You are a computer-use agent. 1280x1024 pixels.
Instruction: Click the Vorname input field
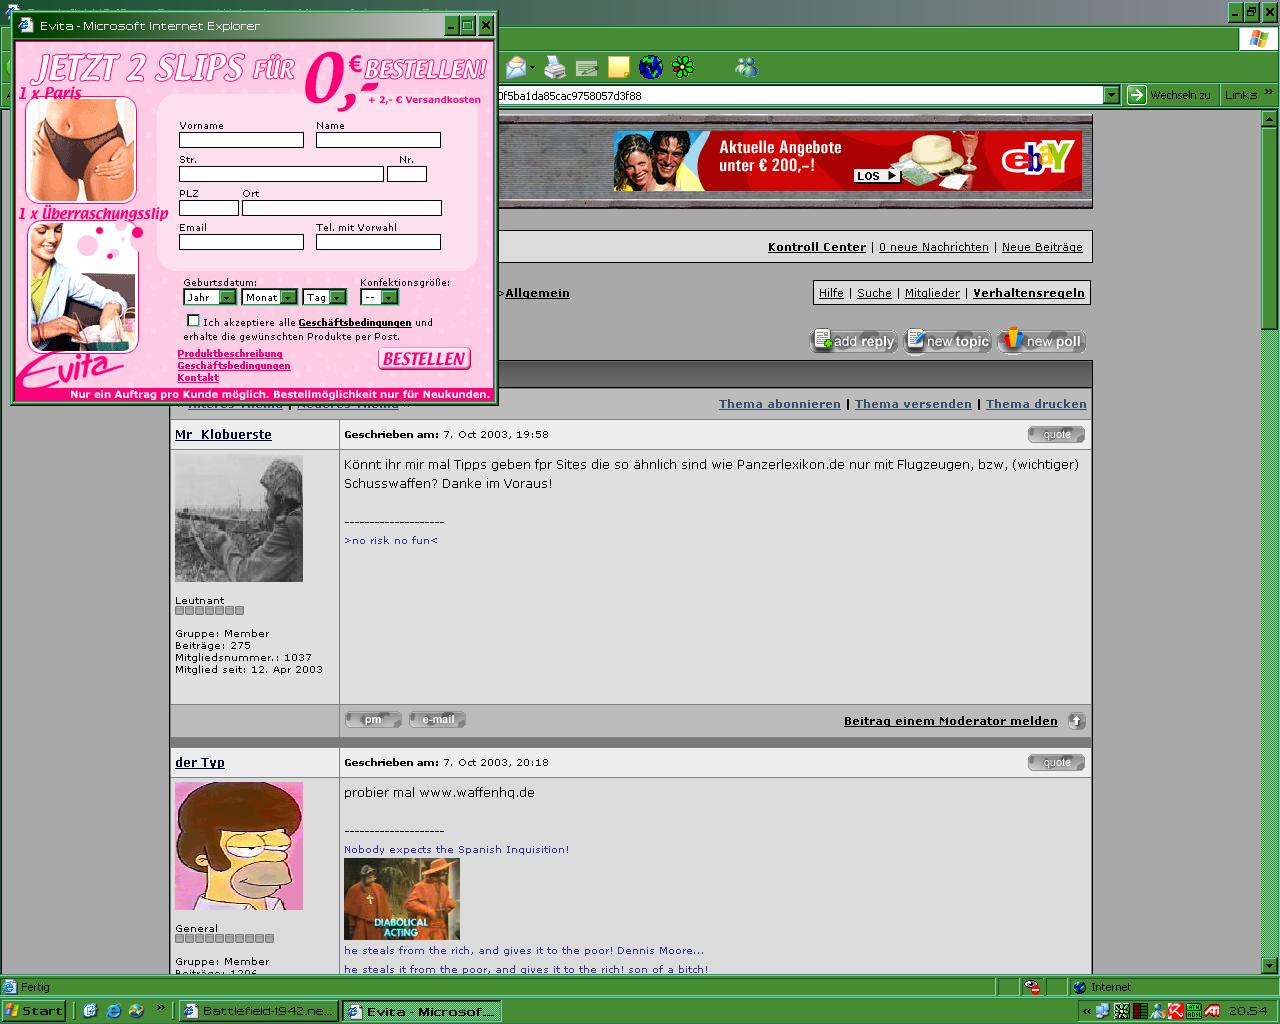[x=241, y=140]
